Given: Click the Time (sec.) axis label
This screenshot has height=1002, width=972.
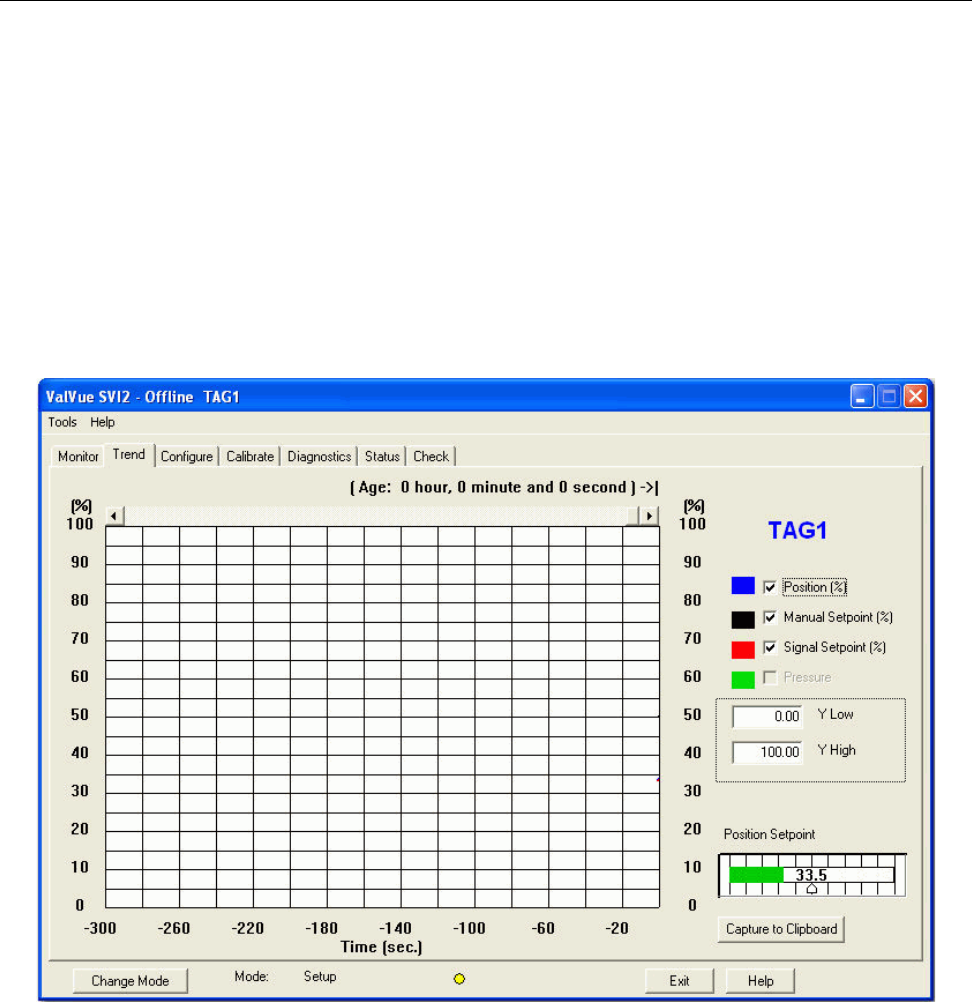Looking at the screenshot, I should (382, 947).
